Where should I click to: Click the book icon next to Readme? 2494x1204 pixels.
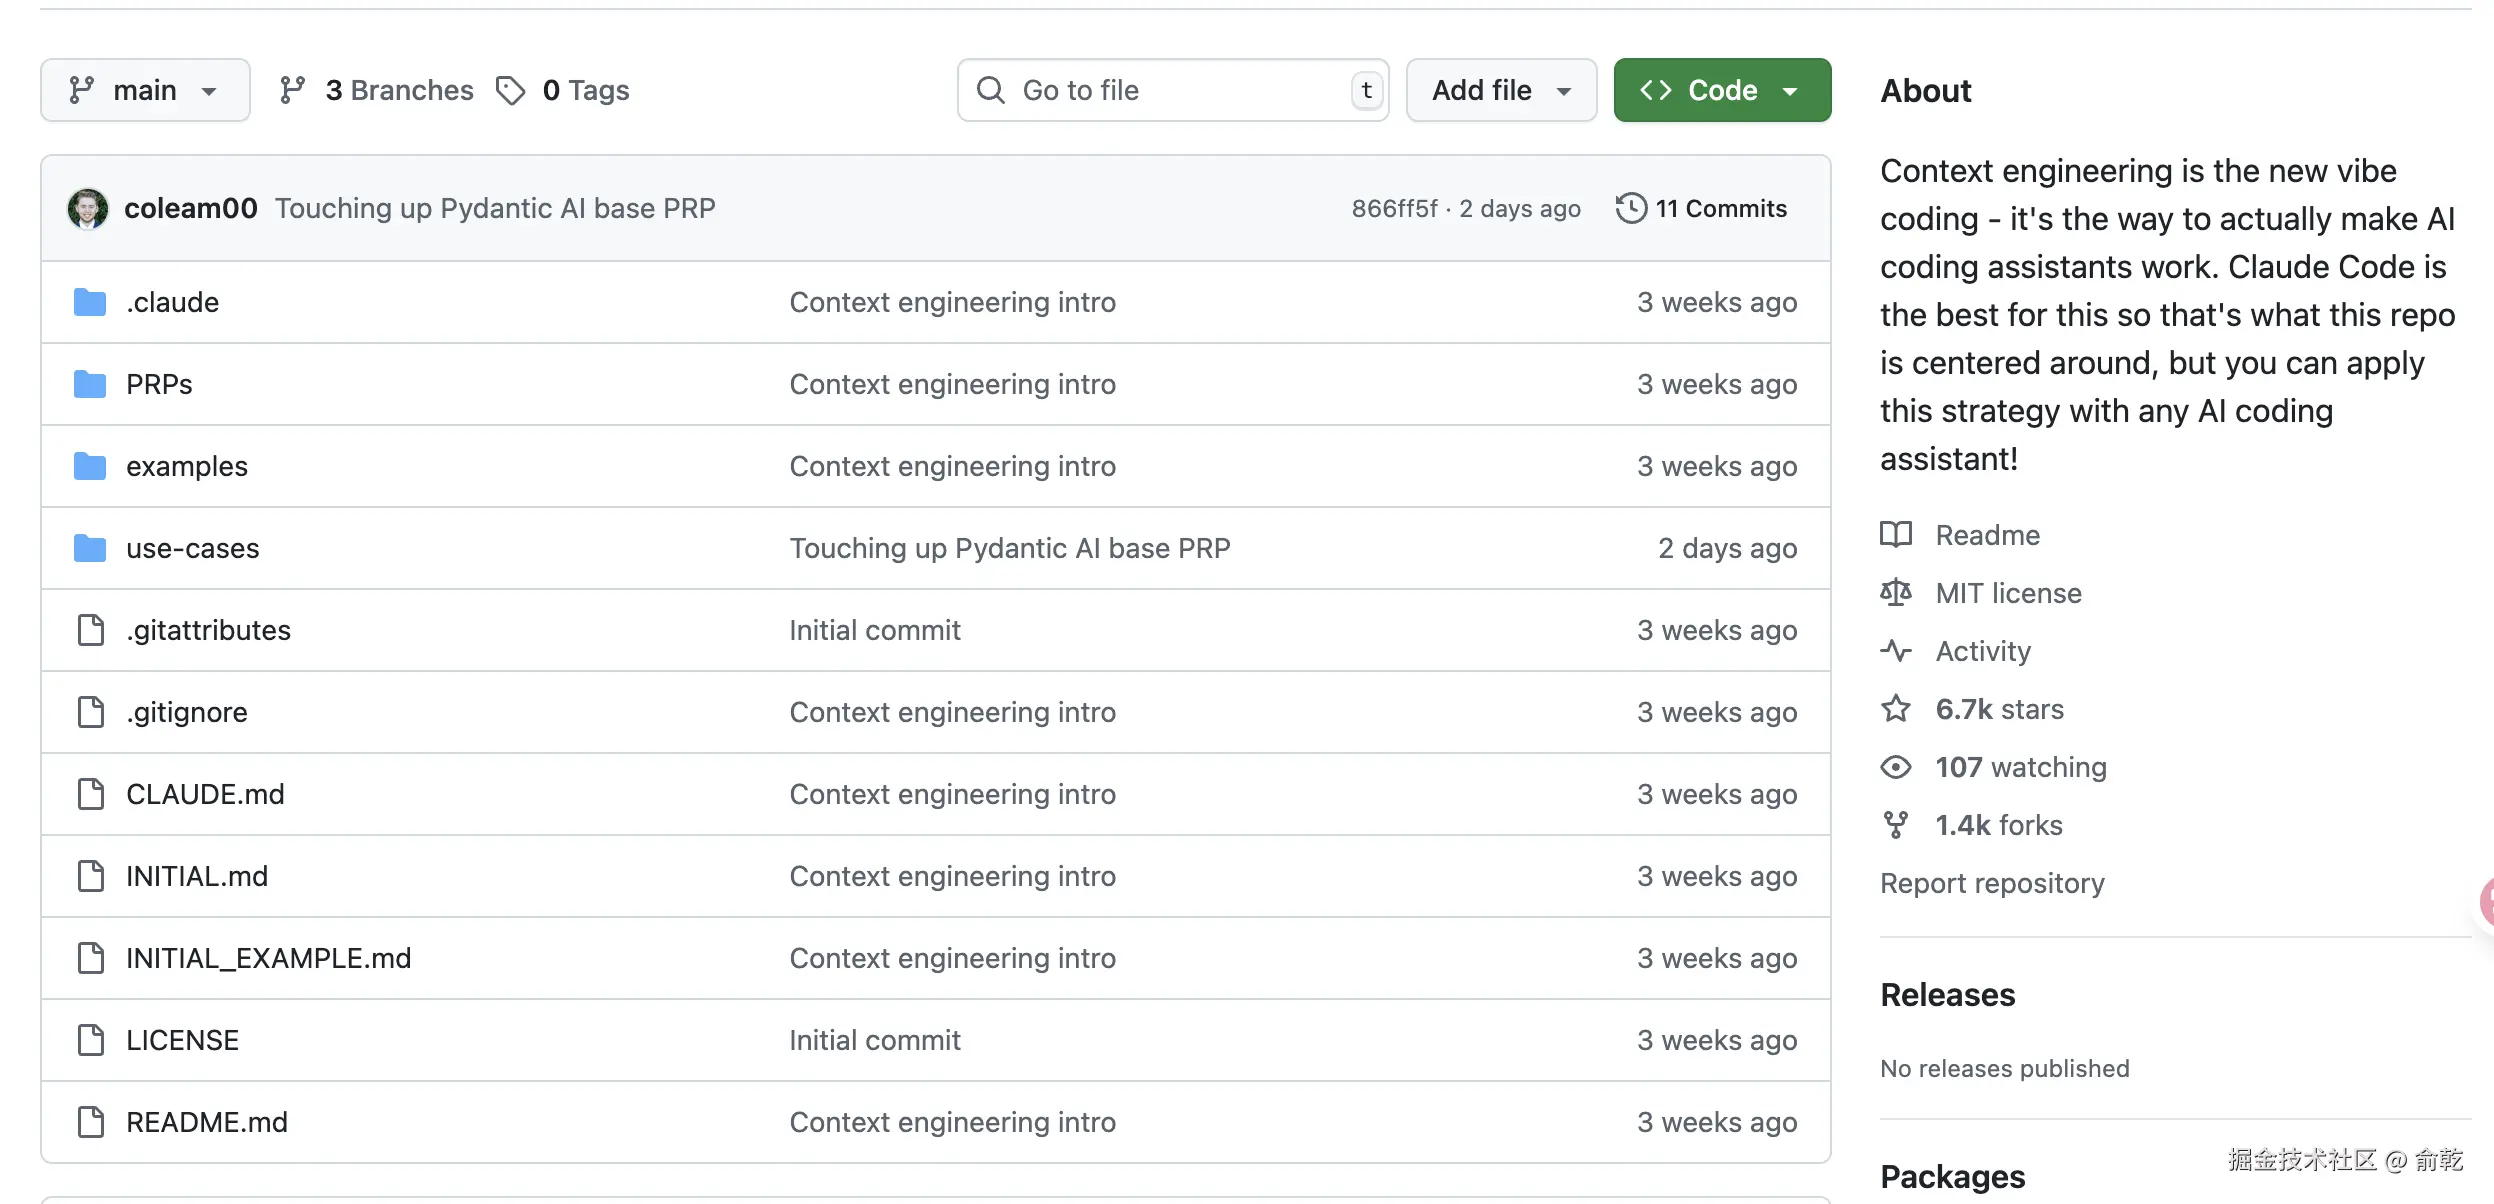coord(1895,535)
